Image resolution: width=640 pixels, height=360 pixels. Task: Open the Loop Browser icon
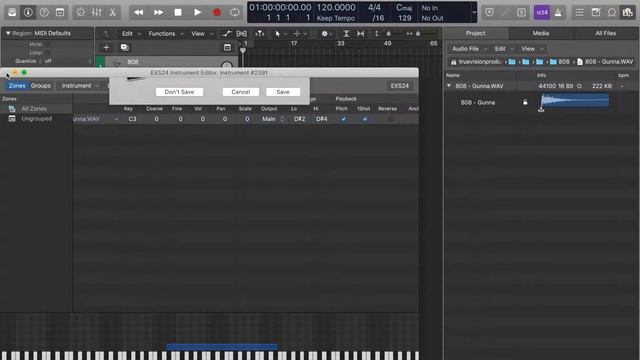coord(611,13)
